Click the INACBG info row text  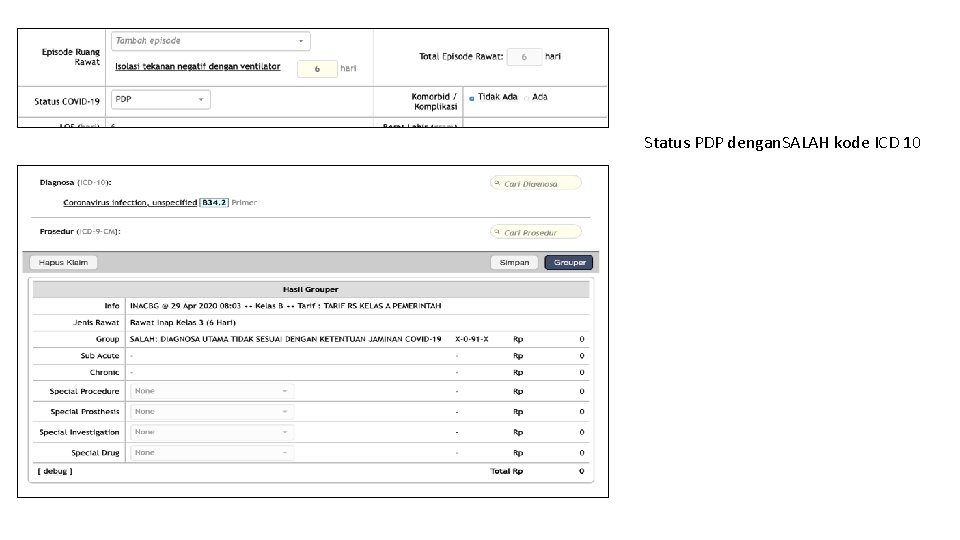285,306
